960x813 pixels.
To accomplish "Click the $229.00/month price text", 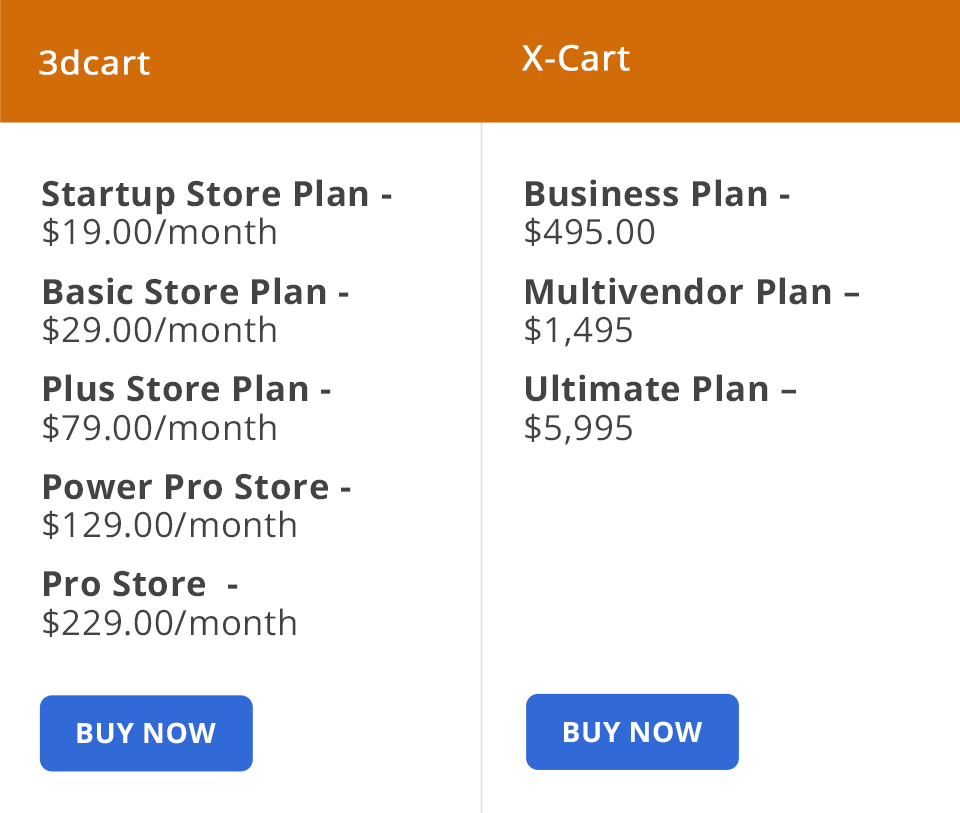I will 169,623.
